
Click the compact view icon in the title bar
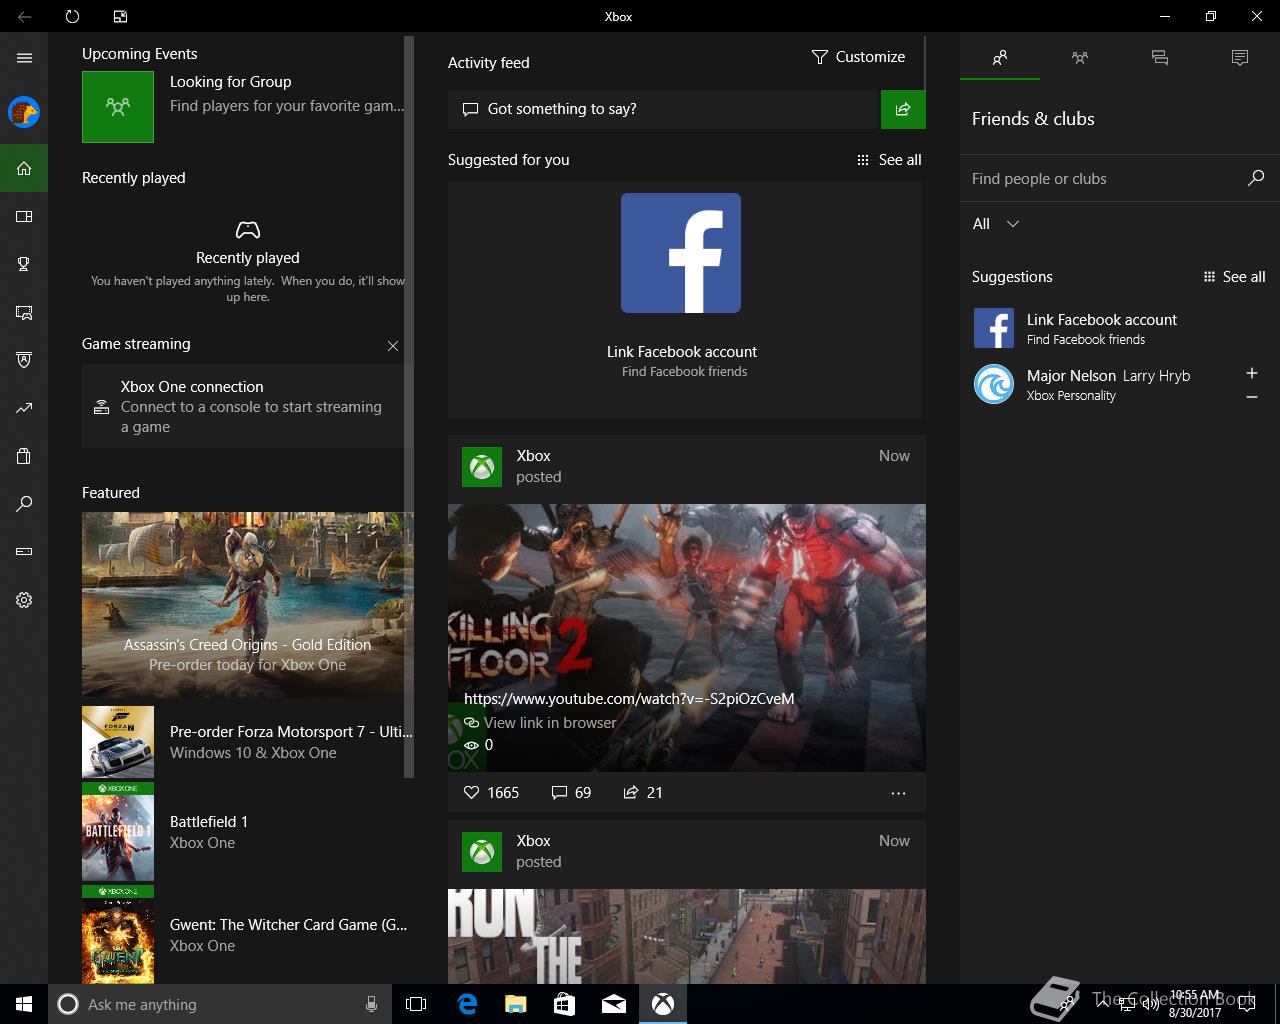120,16
